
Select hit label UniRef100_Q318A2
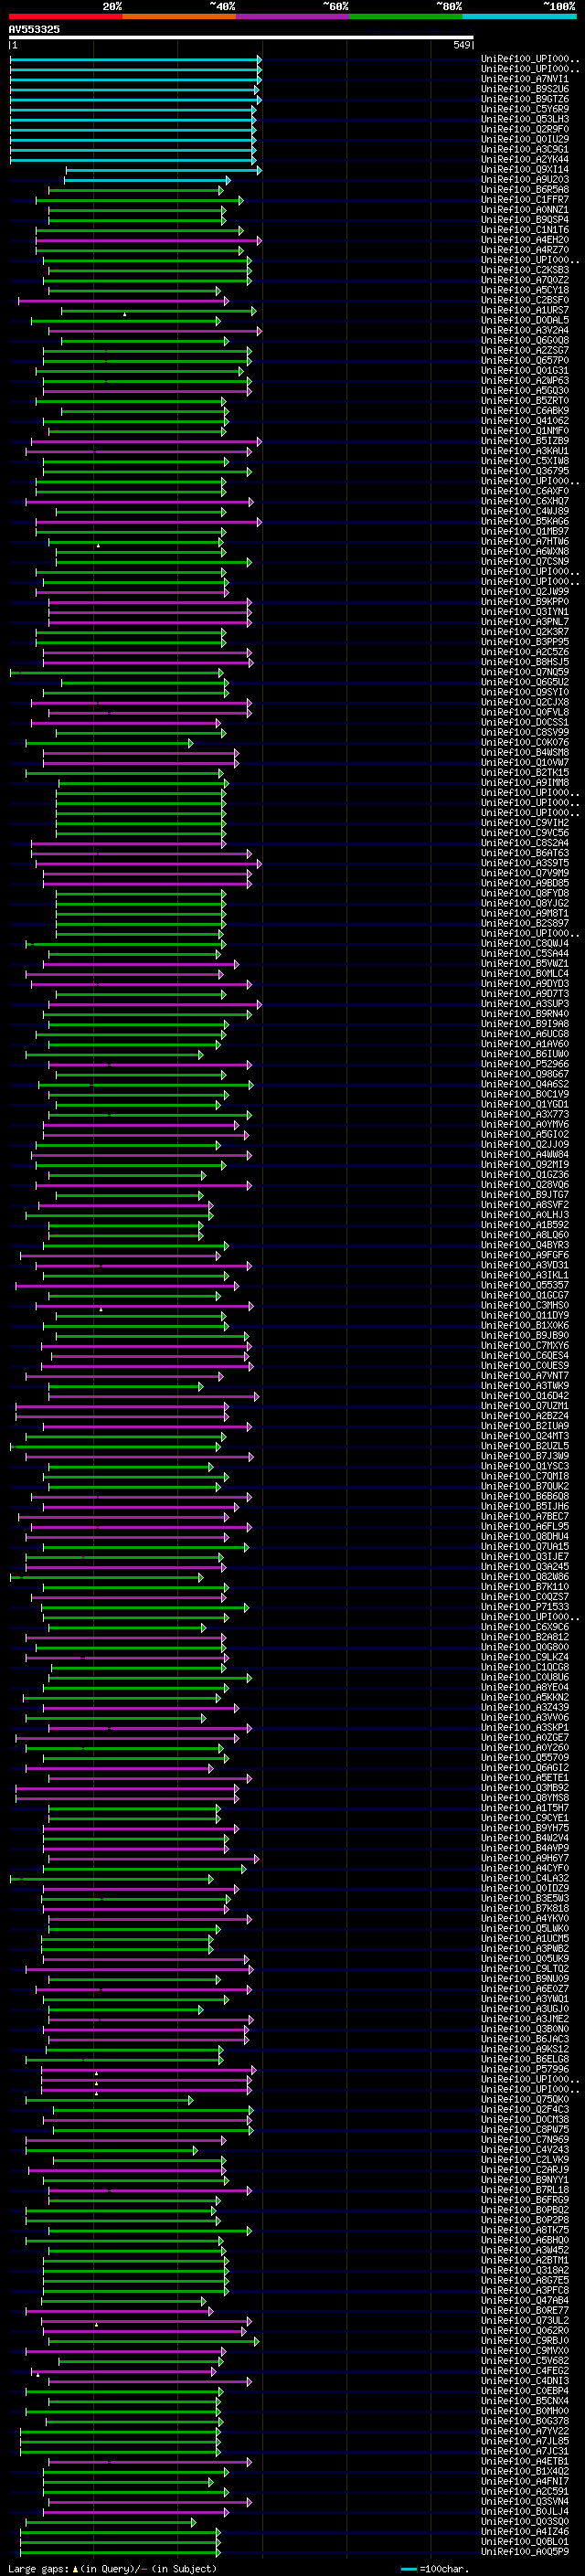pos(525,2270)
